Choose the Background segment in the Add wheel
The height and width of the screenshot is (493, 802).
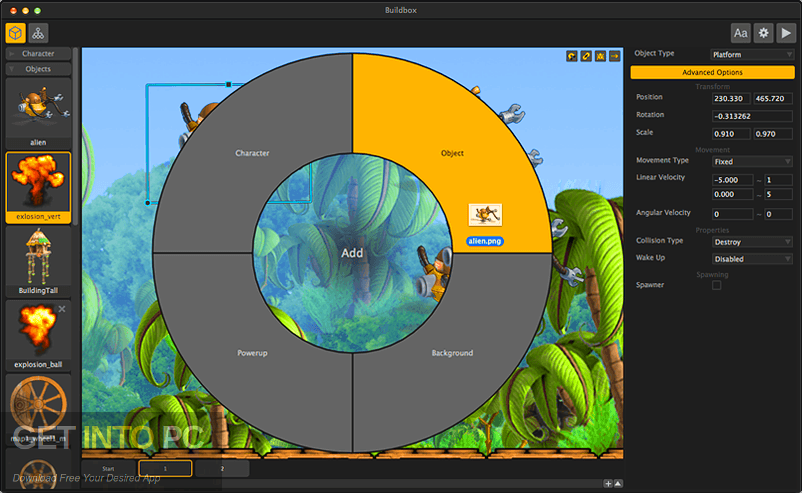452,353
